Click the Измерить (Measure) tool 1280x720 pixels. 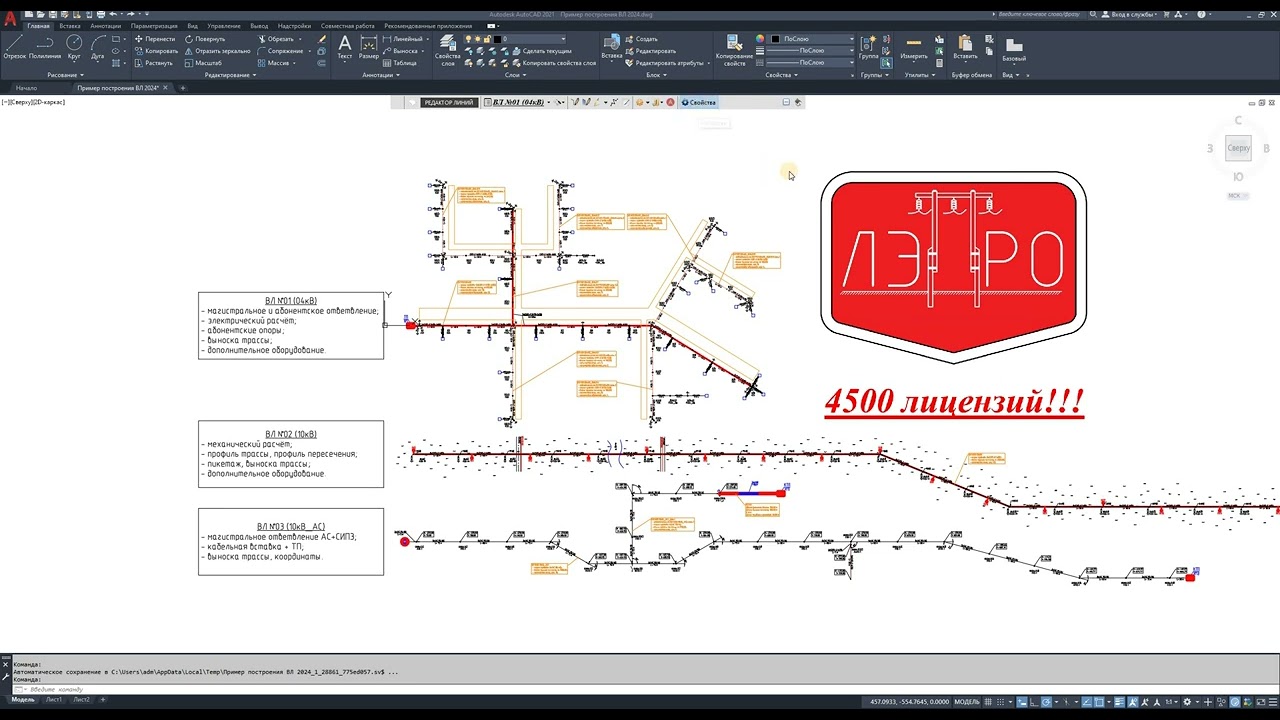click(x=914, y=47)
